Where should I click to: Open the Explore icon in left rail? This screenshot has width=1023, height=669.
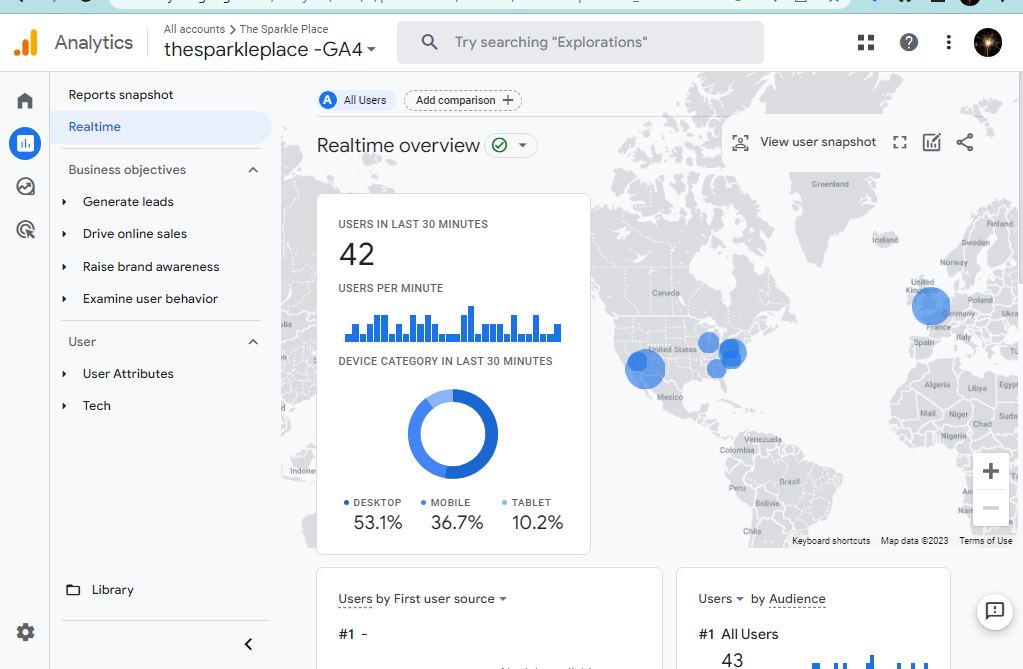(x=25, y=186)
